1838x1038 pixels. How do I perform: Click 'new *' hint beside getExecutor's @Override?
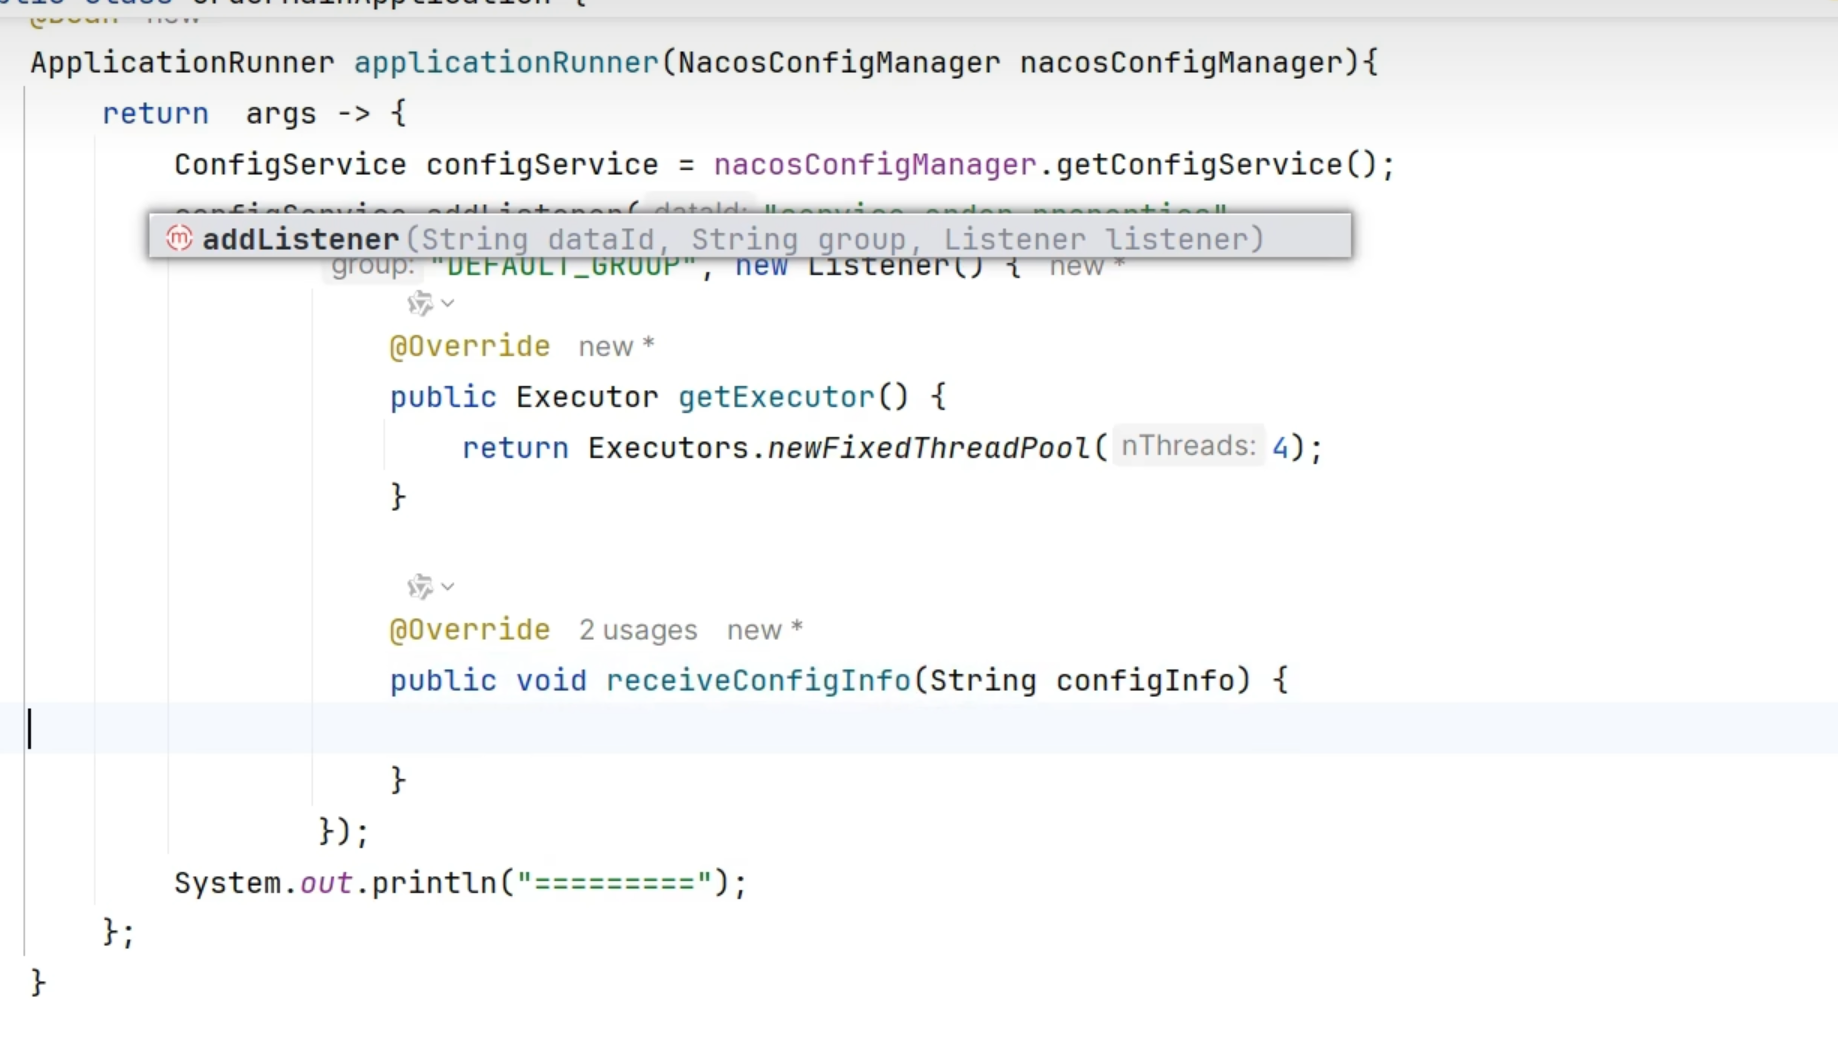(616, 347)
